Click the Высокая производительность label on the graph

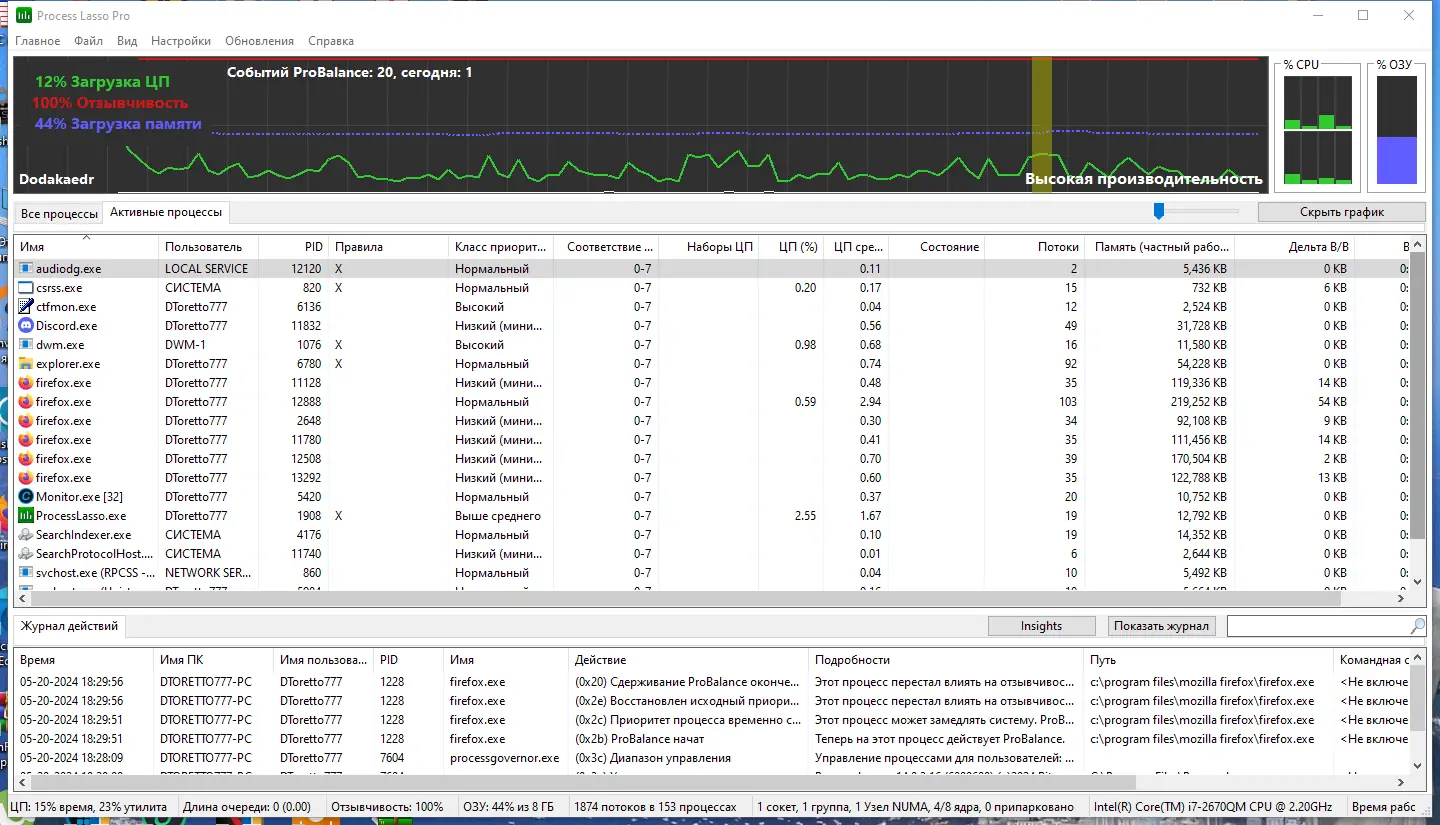pos(1144,179)
